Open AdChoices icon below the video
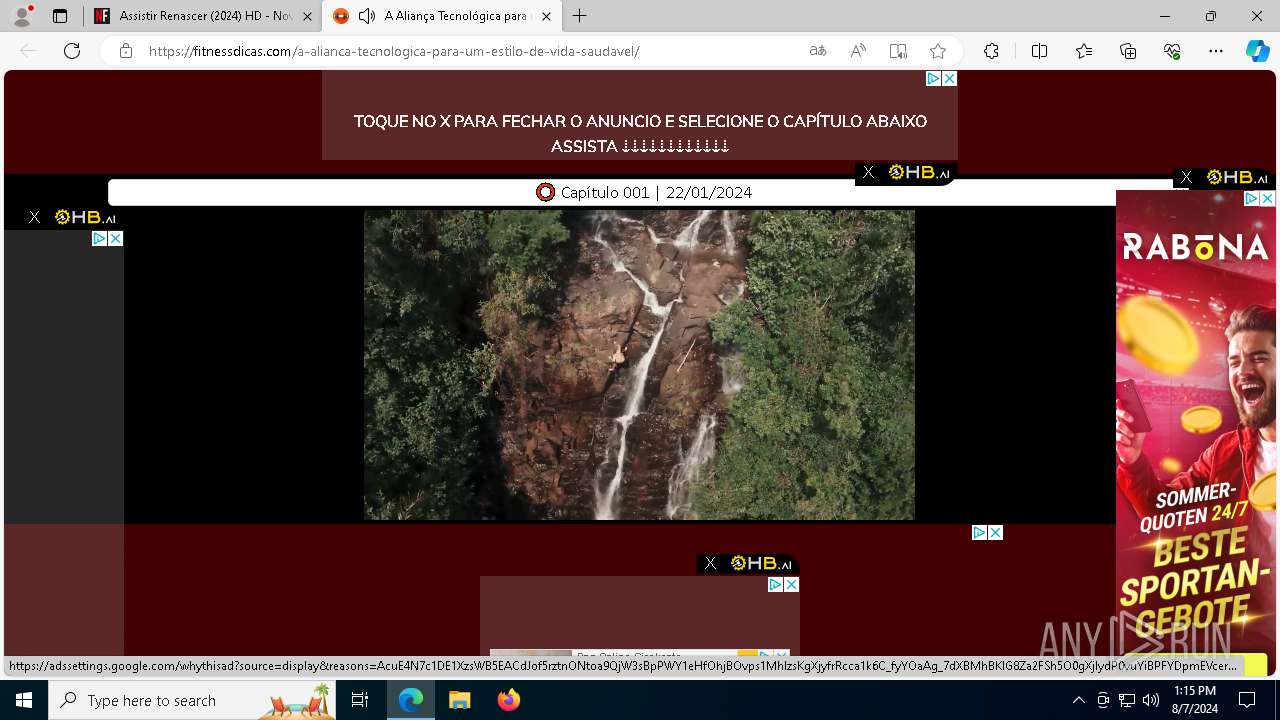The height and width of the screenshot is (720, 1280). [x=980, y=532]
